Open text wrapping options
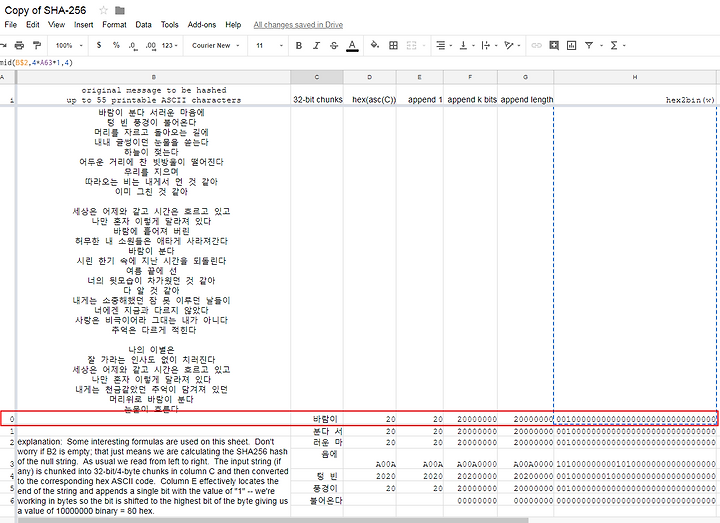Viewport: 720px width, 523px height. click(489, 45)
